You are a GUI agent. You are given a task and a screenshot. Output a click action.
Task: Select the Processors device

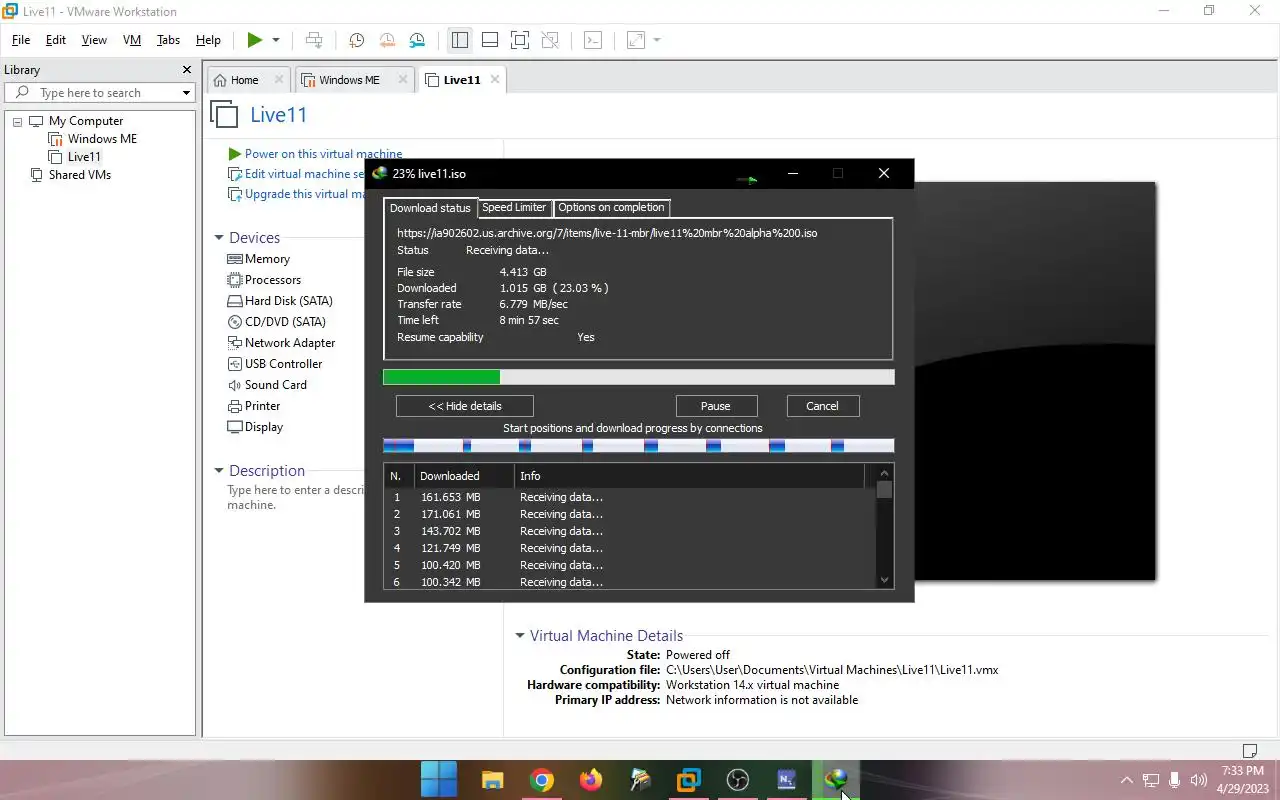[x=264, y=280]
